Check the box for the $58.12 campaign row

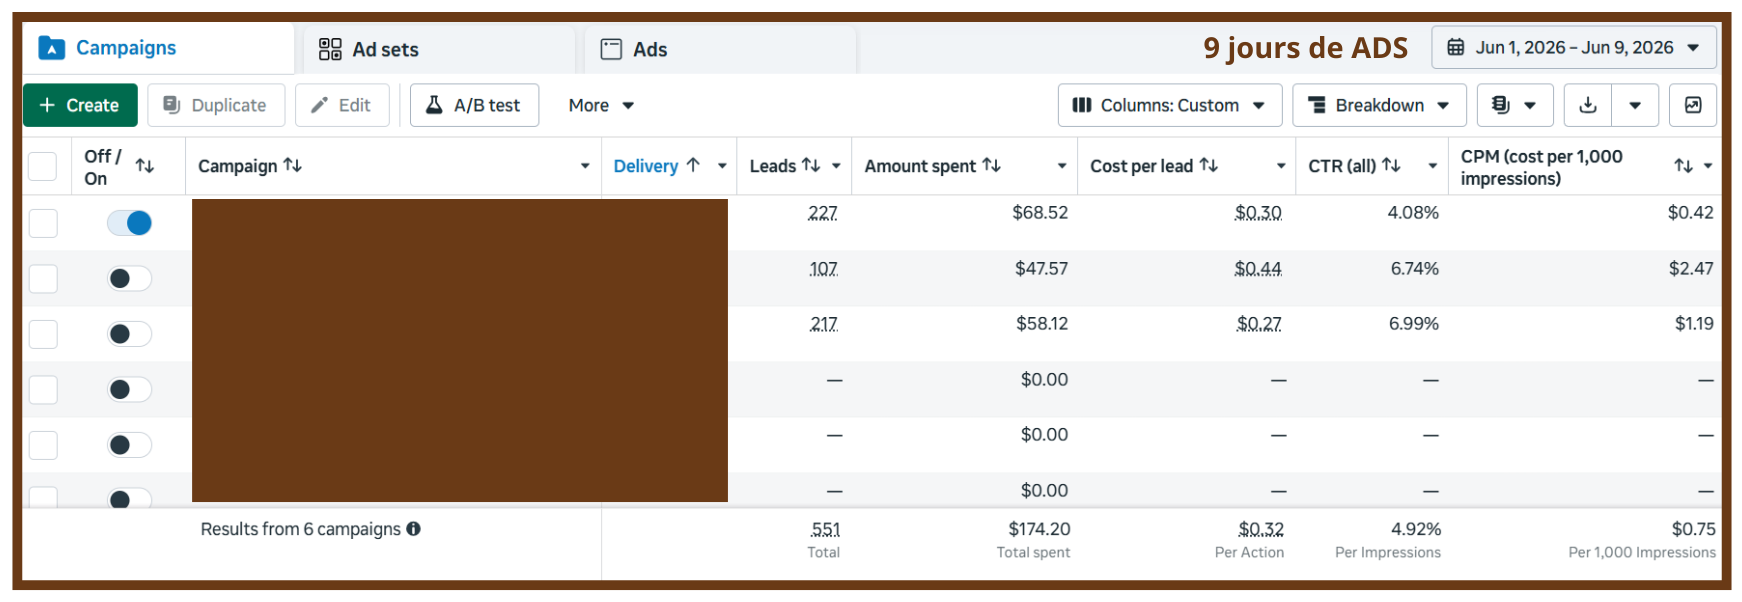point(43,334)
